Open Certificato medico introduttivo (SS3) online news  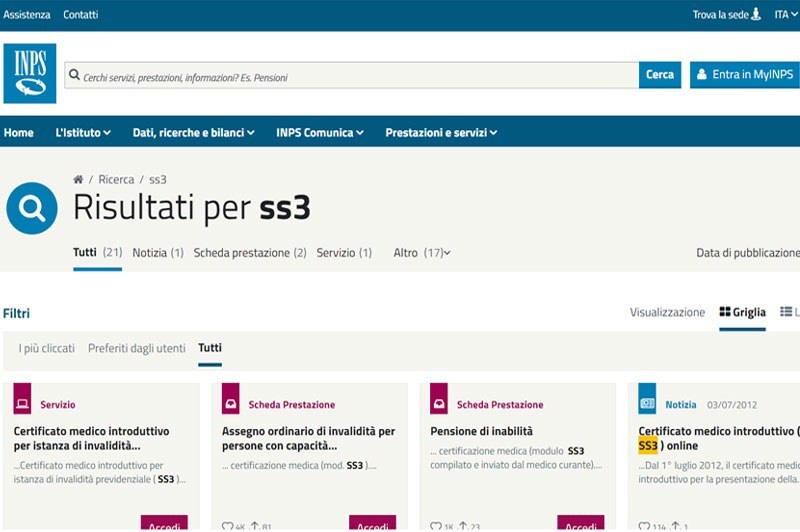coord(718,438)
